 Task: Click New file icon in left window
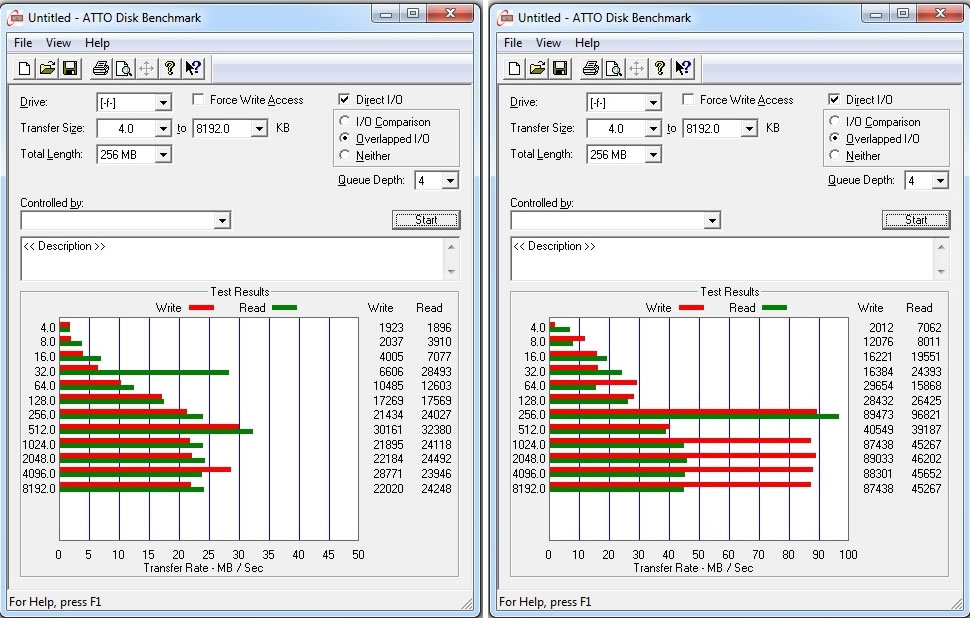(x=24, y=68)
